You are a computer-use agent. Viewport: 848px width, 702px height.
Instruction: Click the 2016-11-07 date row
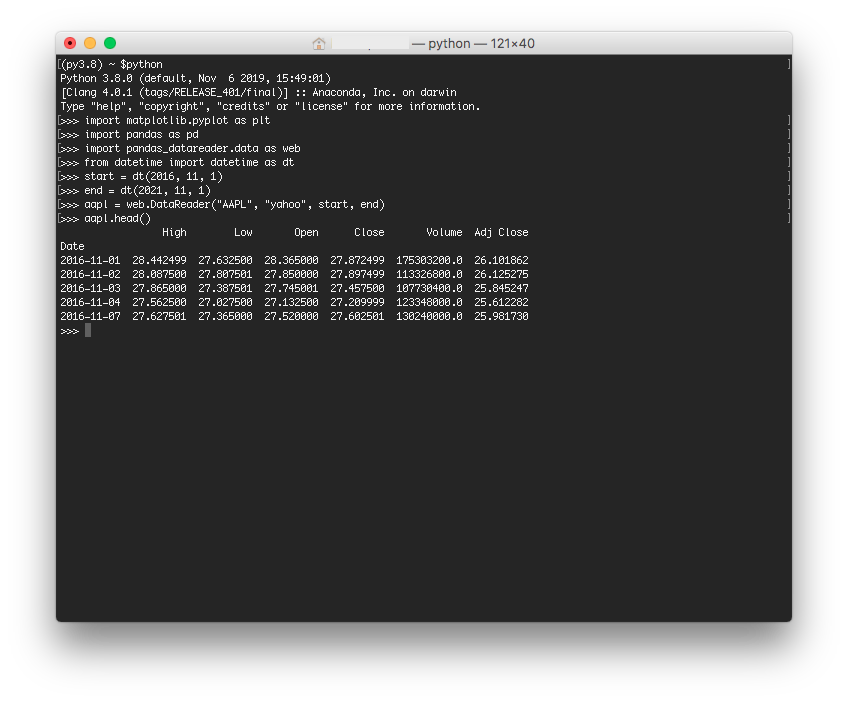(x=294, y=316)
